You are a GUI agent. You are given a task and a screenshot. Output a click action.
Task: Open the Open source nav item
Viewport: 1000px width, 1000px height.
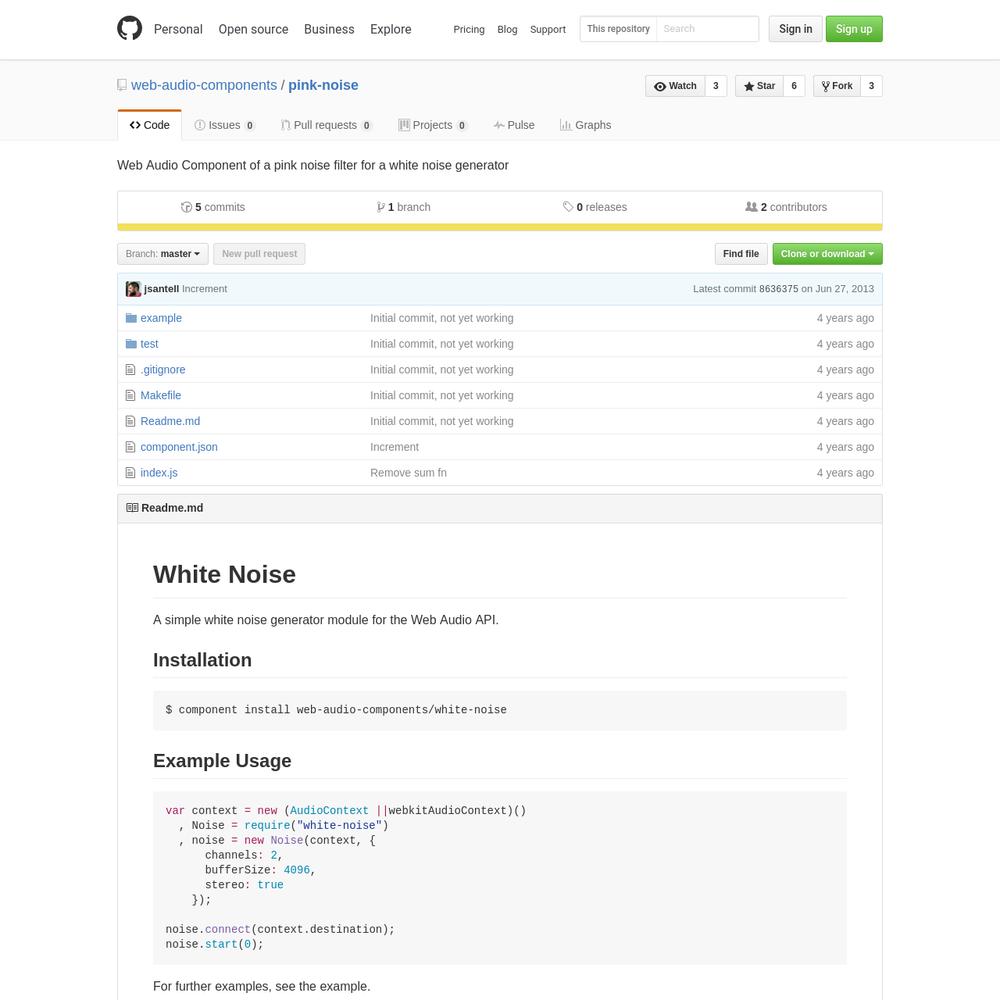253,29
